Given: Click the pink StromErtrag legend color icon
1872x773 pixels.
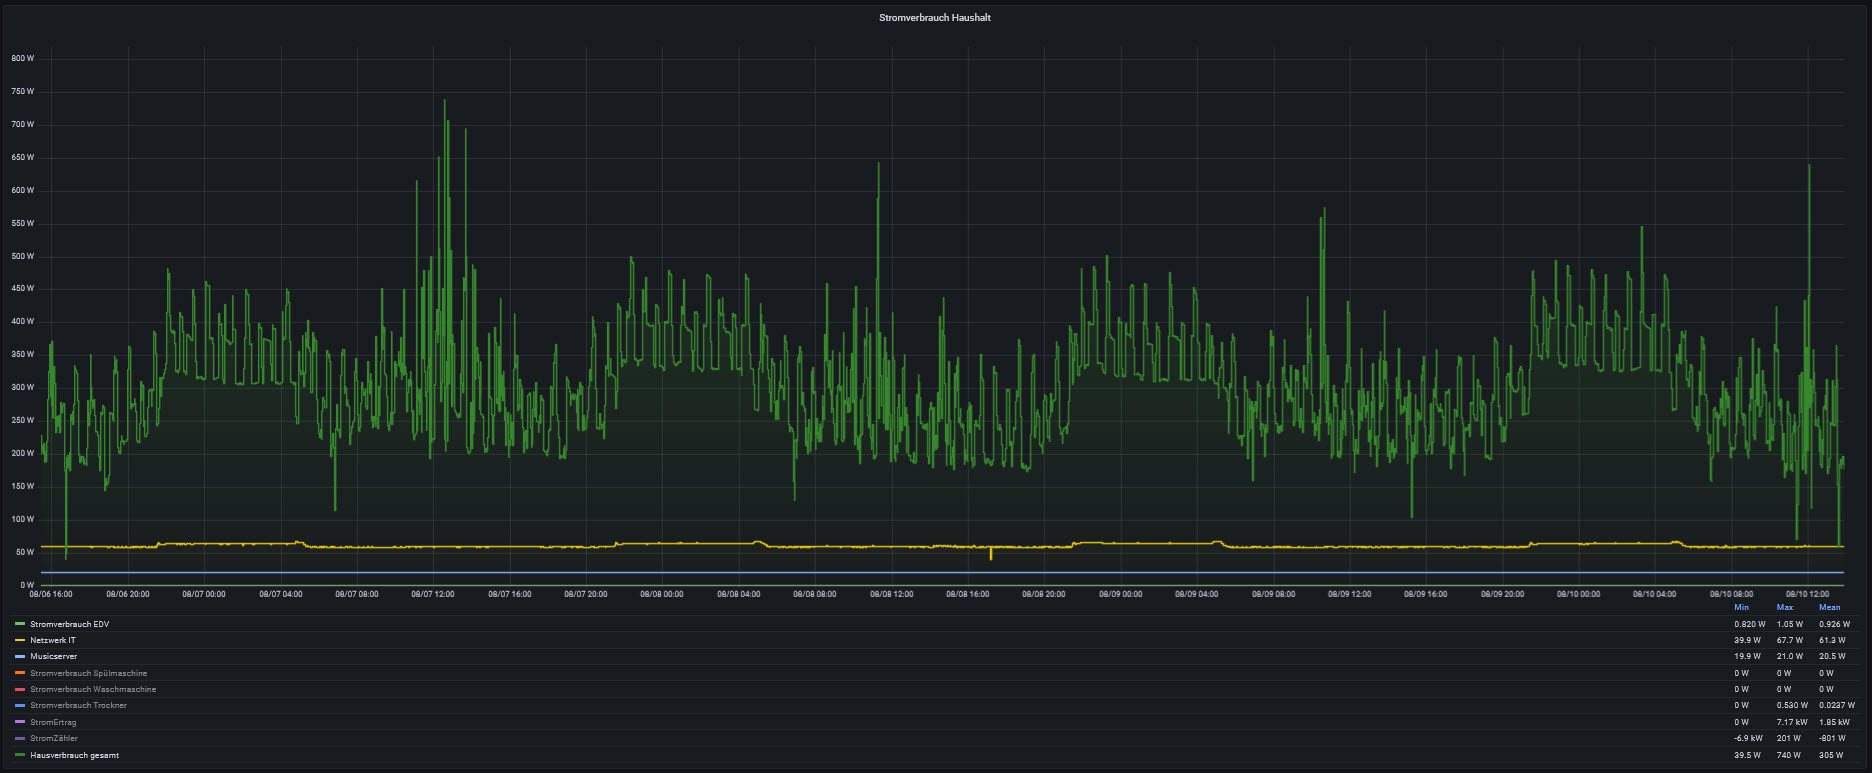Looking at the screenshot, I should tap(20, 722).
